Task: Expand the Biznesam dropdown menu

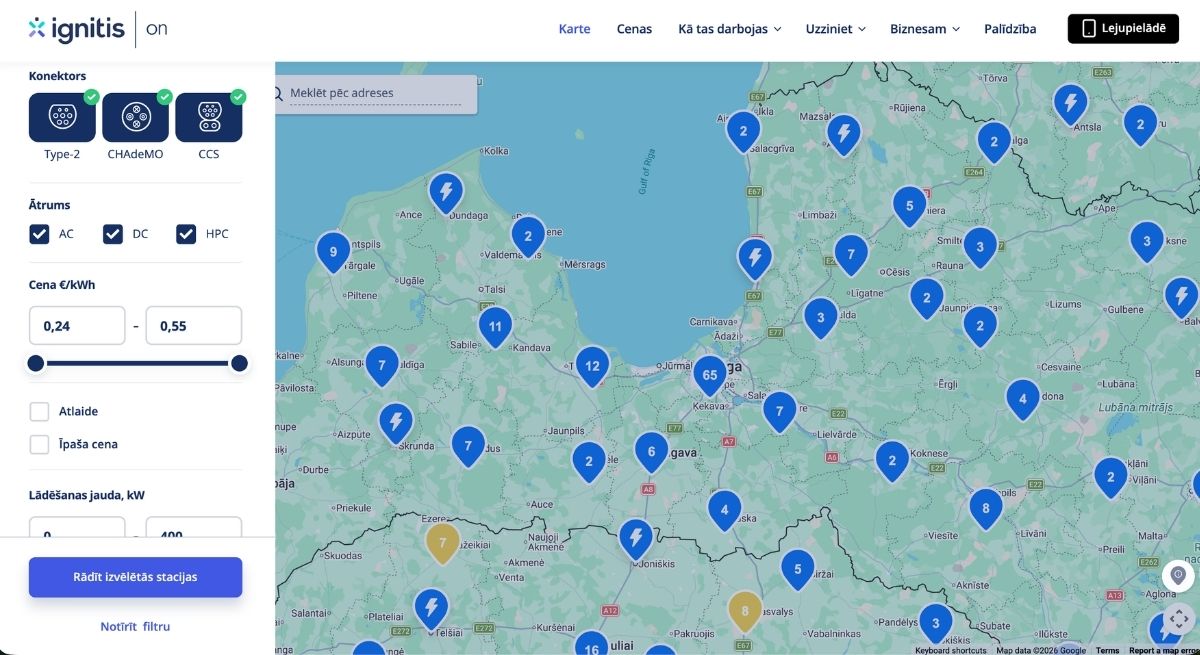Action: pyautogui.click(x=925, y=29)
